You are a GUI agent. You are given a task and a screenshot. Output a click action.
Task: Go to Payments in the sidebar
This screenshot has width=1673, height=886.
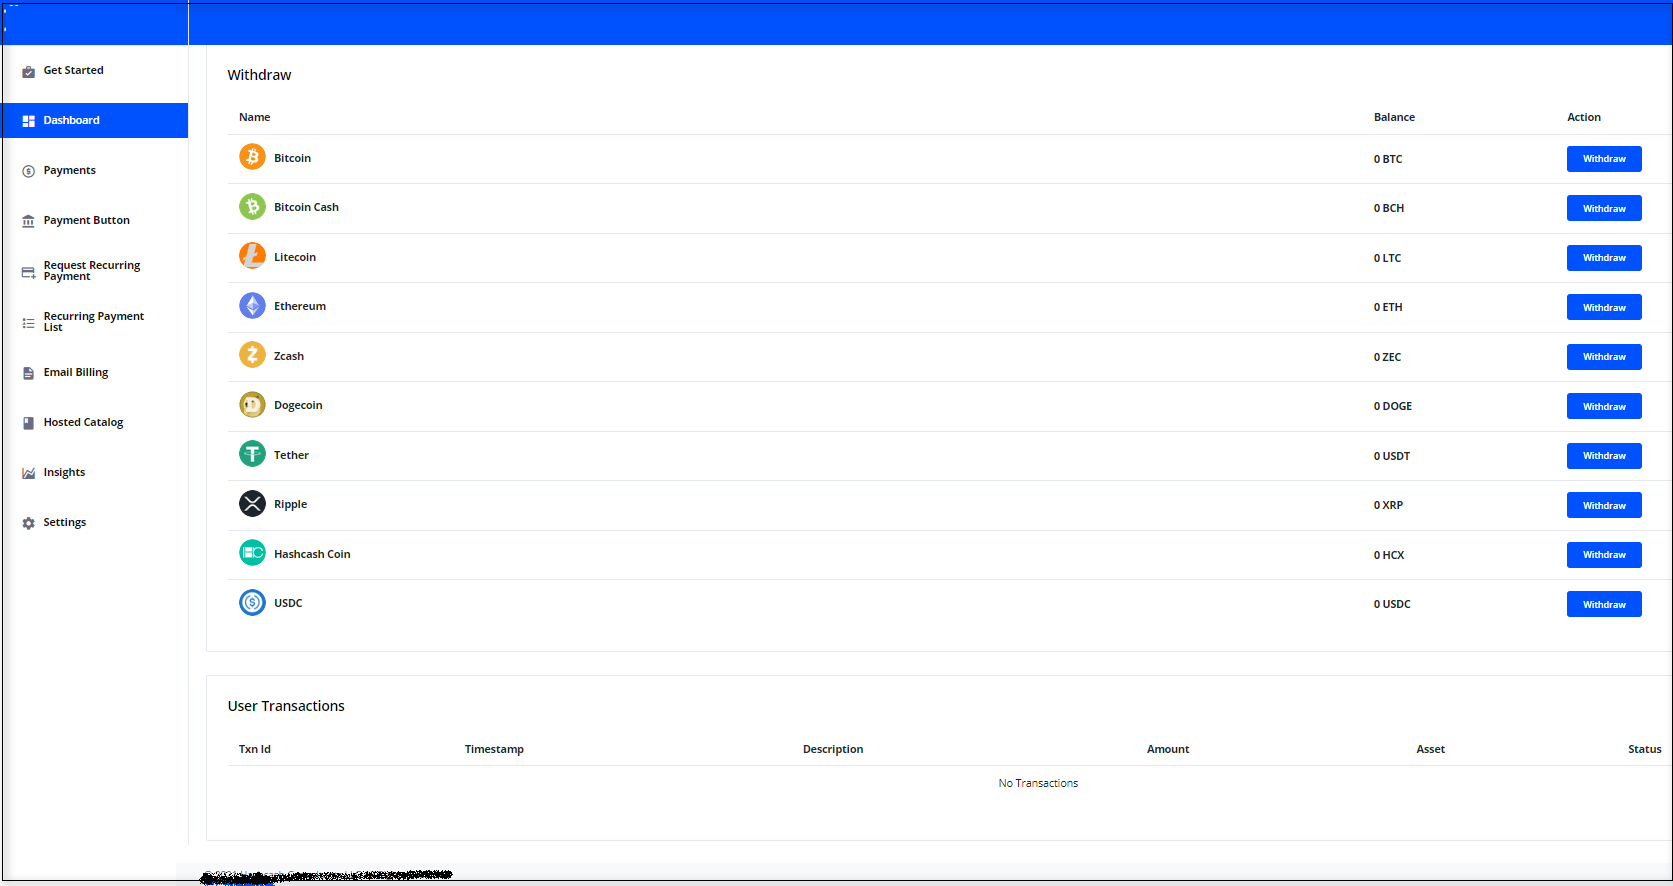tap(69, 171)
